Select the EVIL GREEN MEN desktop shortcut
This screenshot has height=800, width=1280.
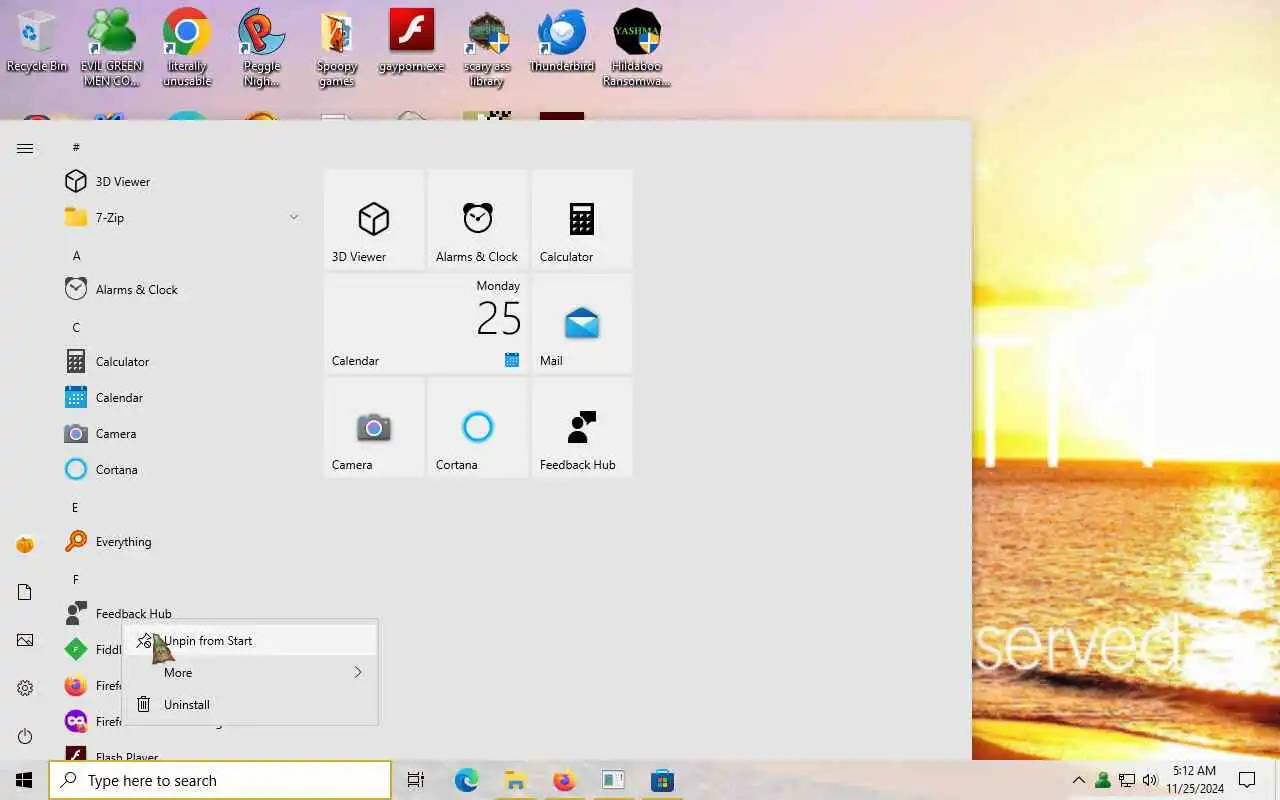[x=112, y=47]
